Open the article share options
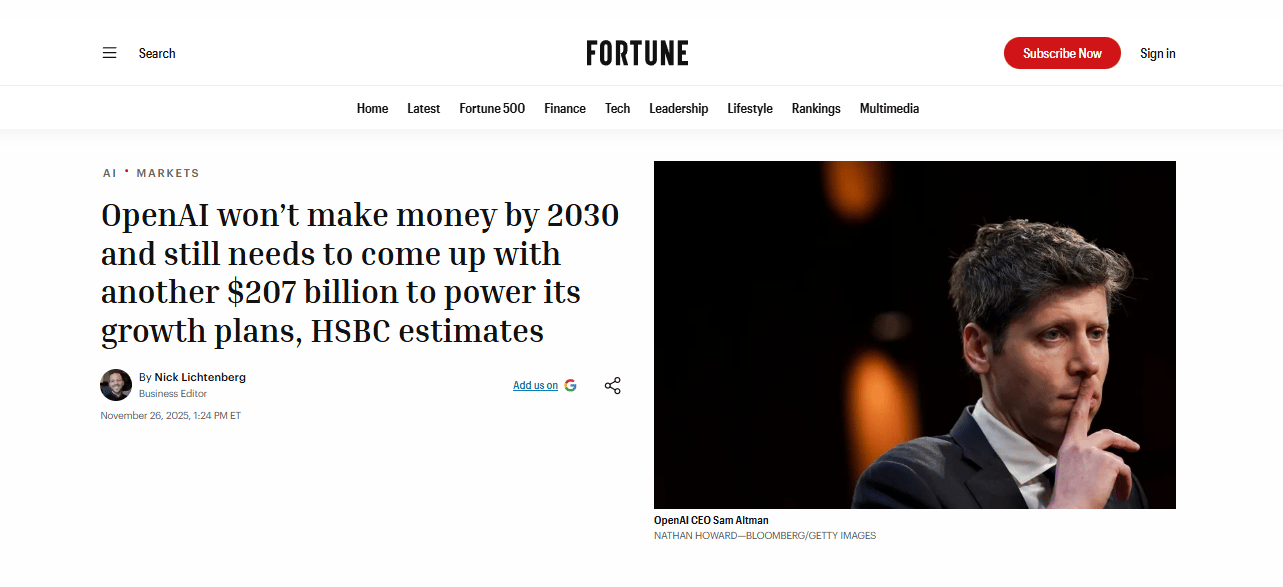This screenshot has height=587, width=1283. point(612,385)
